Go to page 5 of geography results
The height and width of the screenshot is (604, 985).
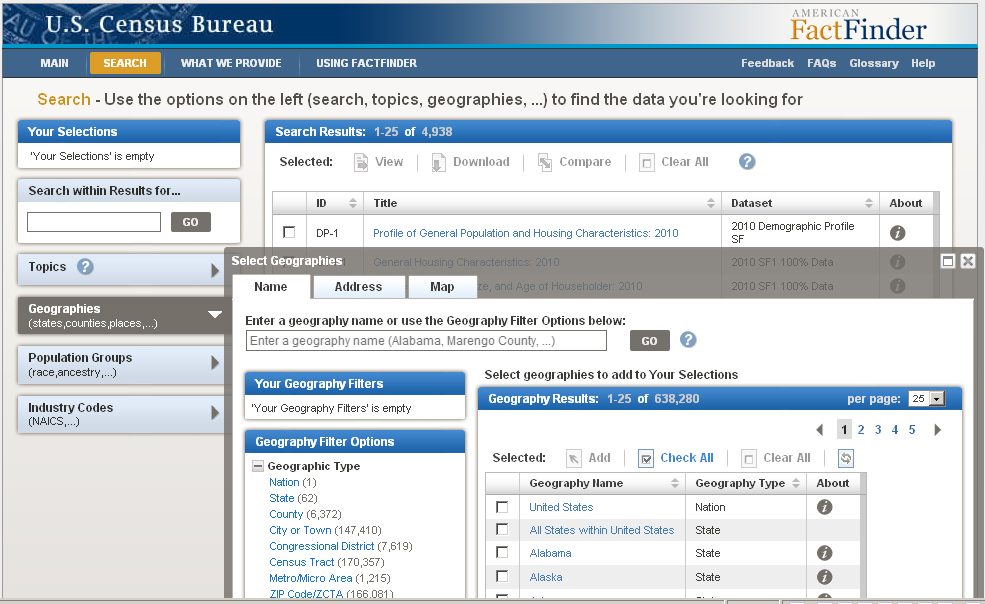912,430
